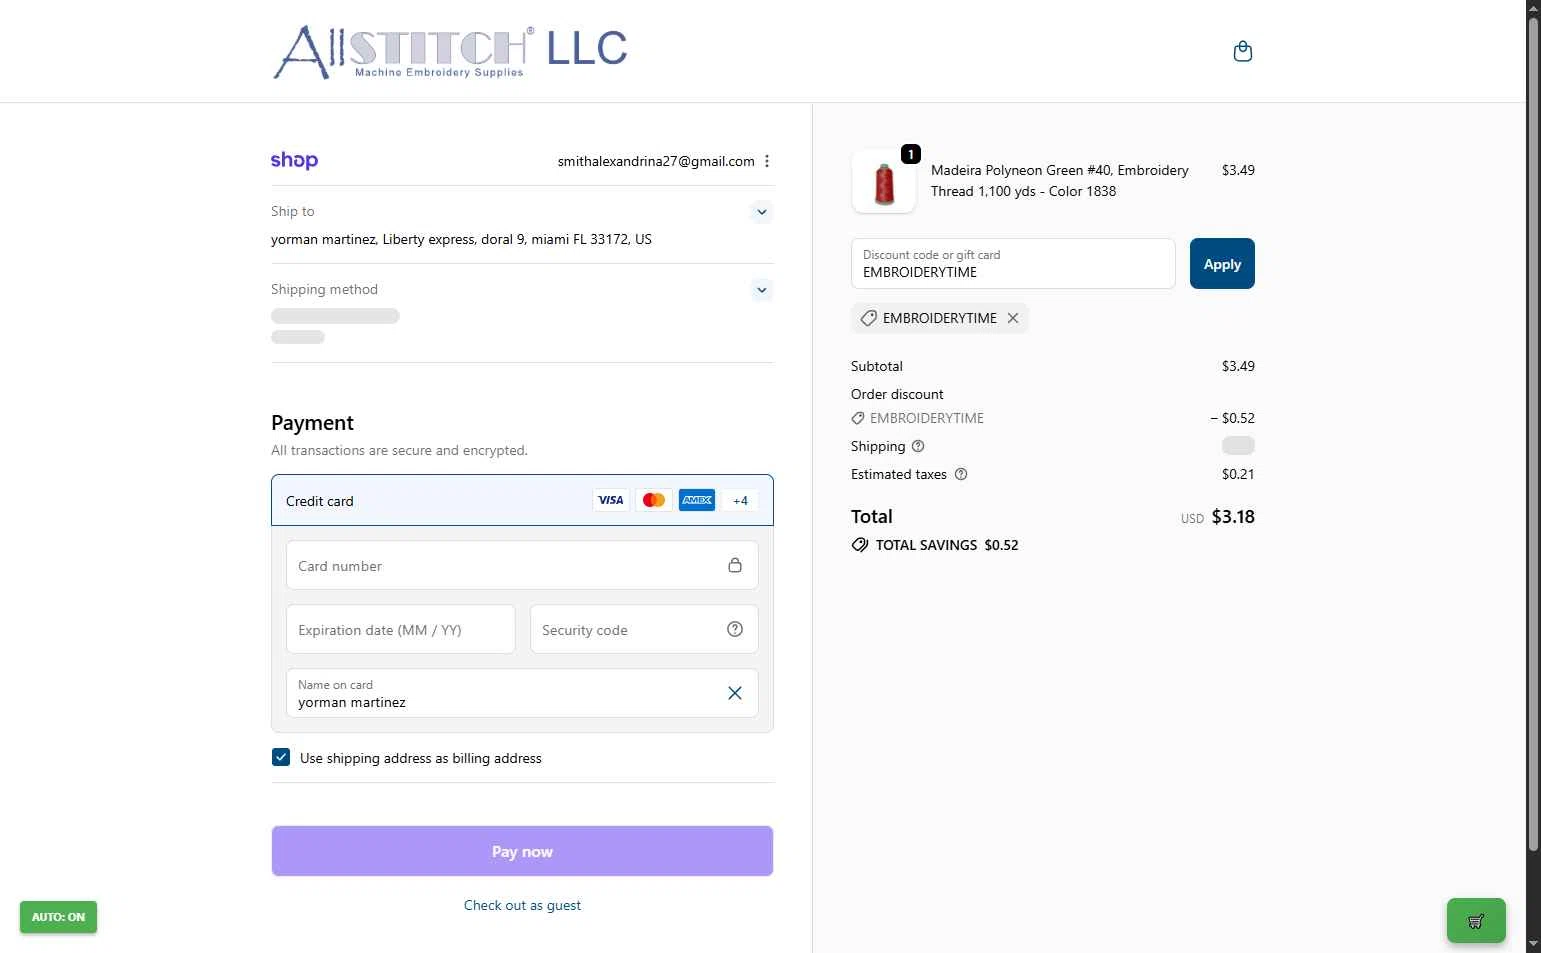Click the shipping address text
1541x953 pixels.
461,239
